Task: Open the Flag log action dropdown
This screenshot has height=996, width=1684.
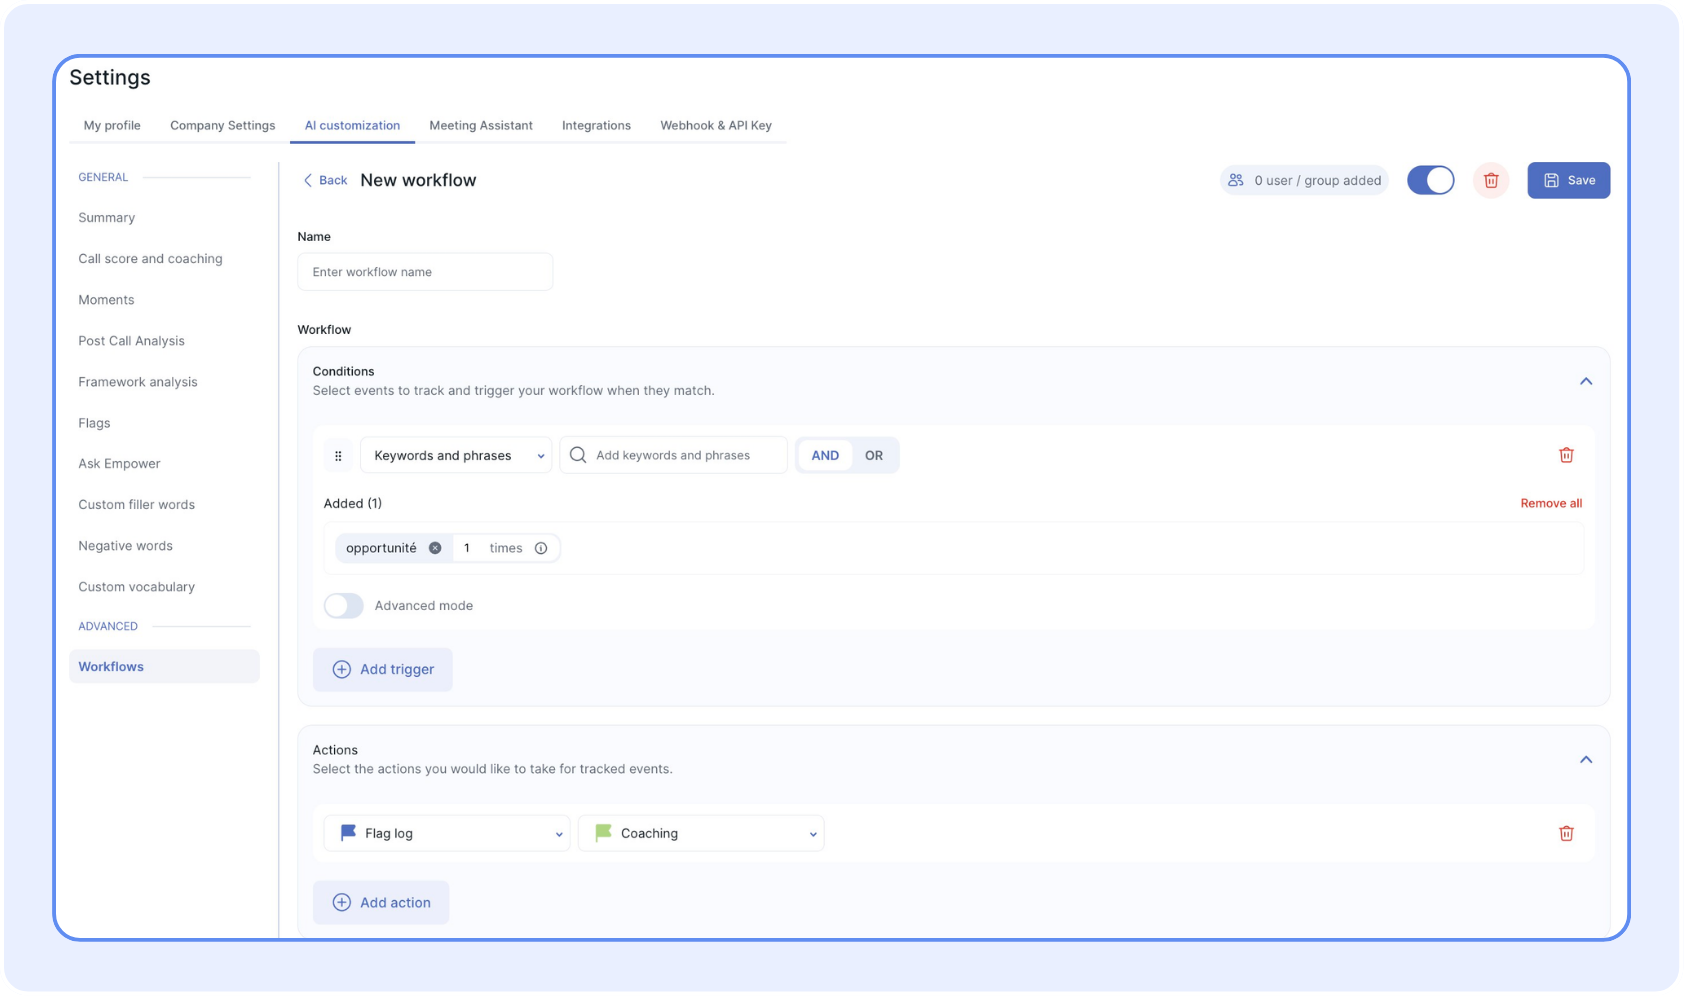Action: (447, 833)
